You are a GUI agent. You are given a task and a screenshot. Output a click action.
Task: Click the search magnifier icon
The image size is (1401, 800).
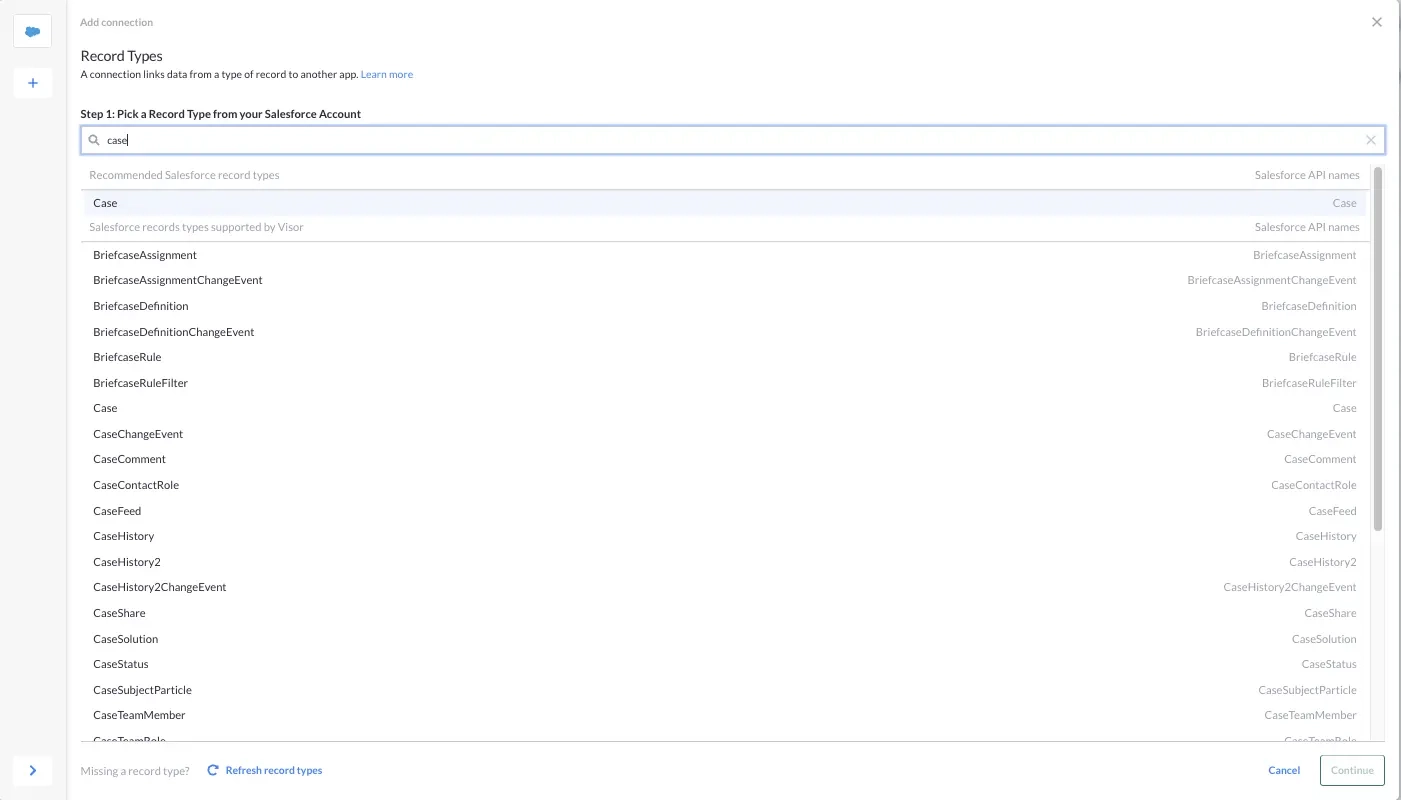pyautogui.click(x=95, y=141)
